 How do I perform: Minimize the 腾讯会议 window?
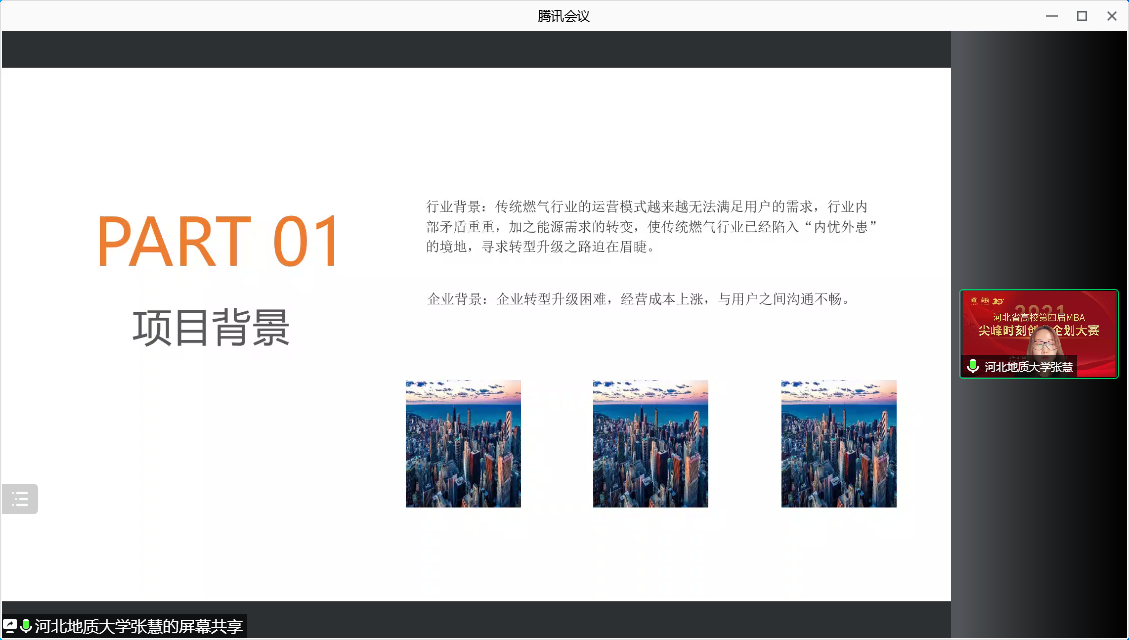click(1051, 16)
